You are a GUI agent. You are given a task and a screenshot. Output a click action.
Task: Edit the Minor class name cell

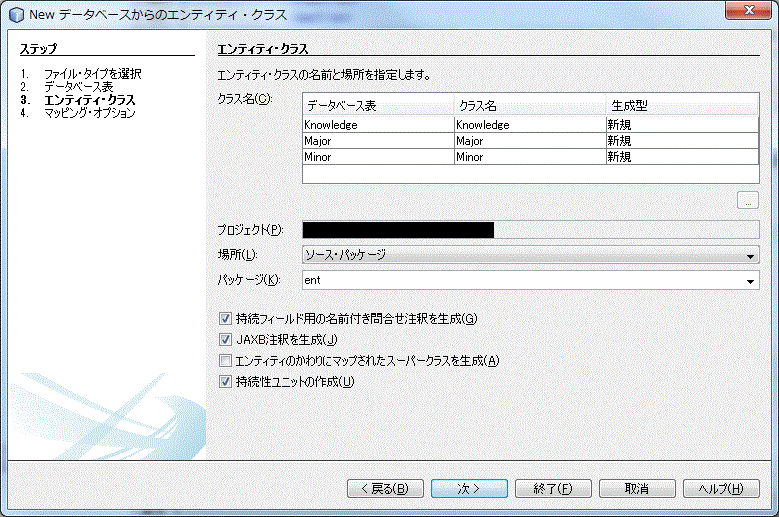click(x=530, y=156)
